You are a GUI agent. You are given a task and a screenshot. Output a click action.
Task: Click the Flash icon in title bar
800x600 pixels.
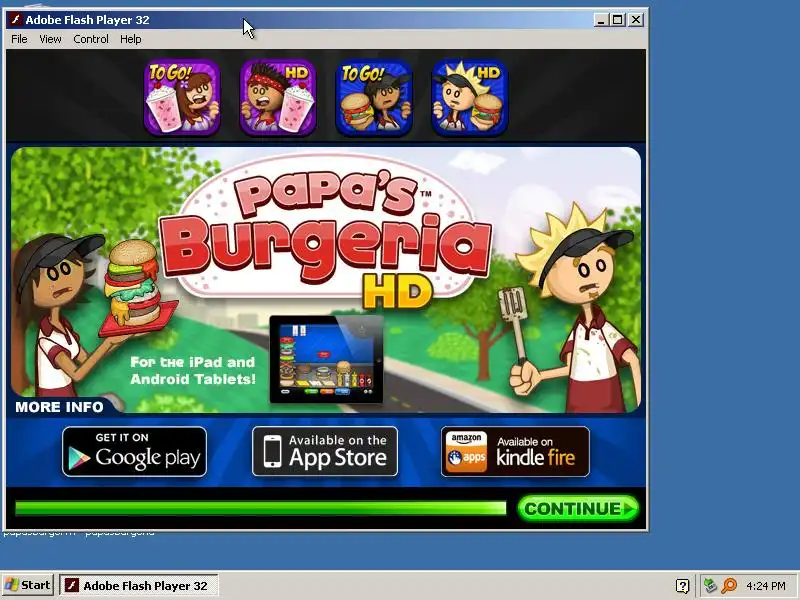[16, 20]
